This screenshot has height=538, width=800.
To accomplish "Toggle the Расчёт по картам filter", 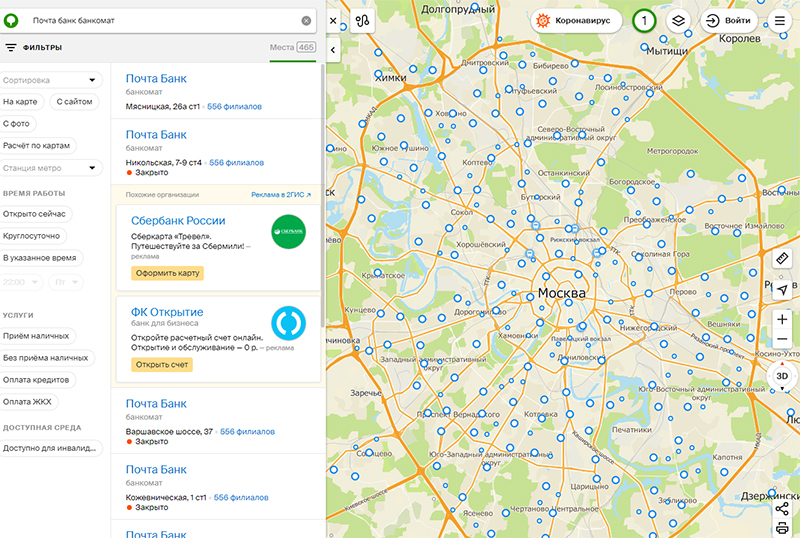I will tap(37, 145).
